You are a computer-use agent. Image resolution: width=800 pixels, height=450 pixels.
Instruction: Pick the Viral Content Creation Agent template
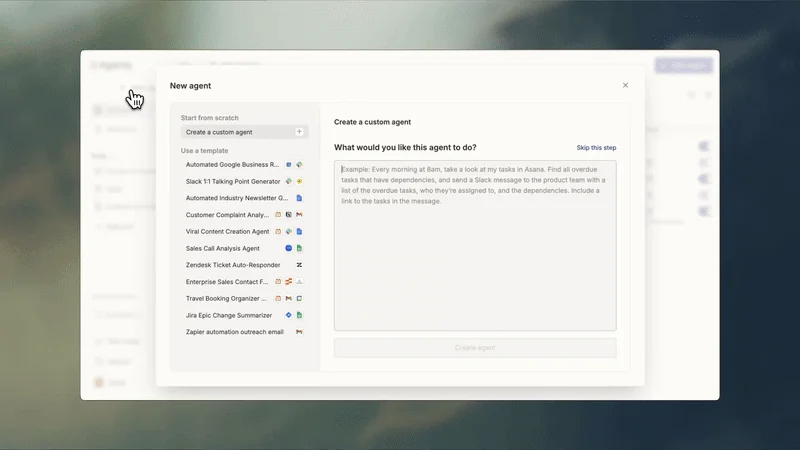[x=244, y=232]
